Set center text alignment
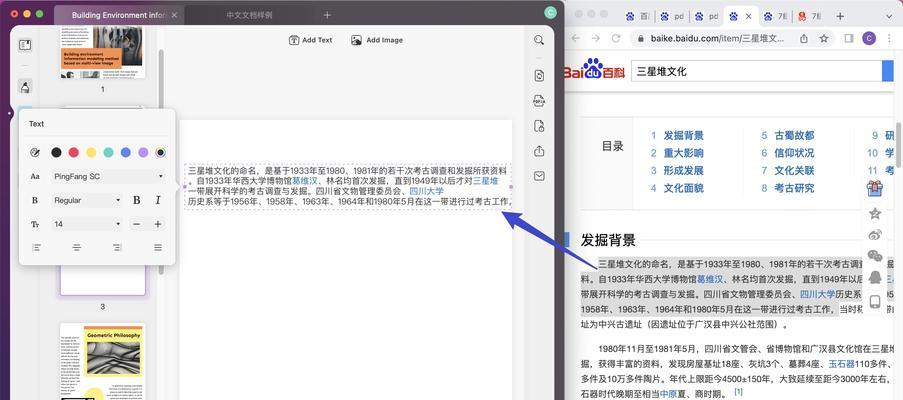Viewport: 903px width, 400px height. [77, 247]
